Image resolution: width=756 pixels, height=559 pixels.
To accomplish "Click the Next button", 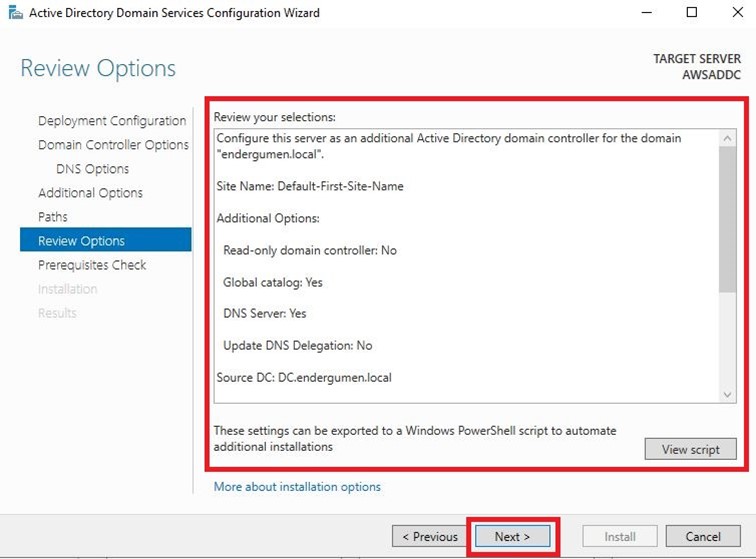I will (512, 536).
